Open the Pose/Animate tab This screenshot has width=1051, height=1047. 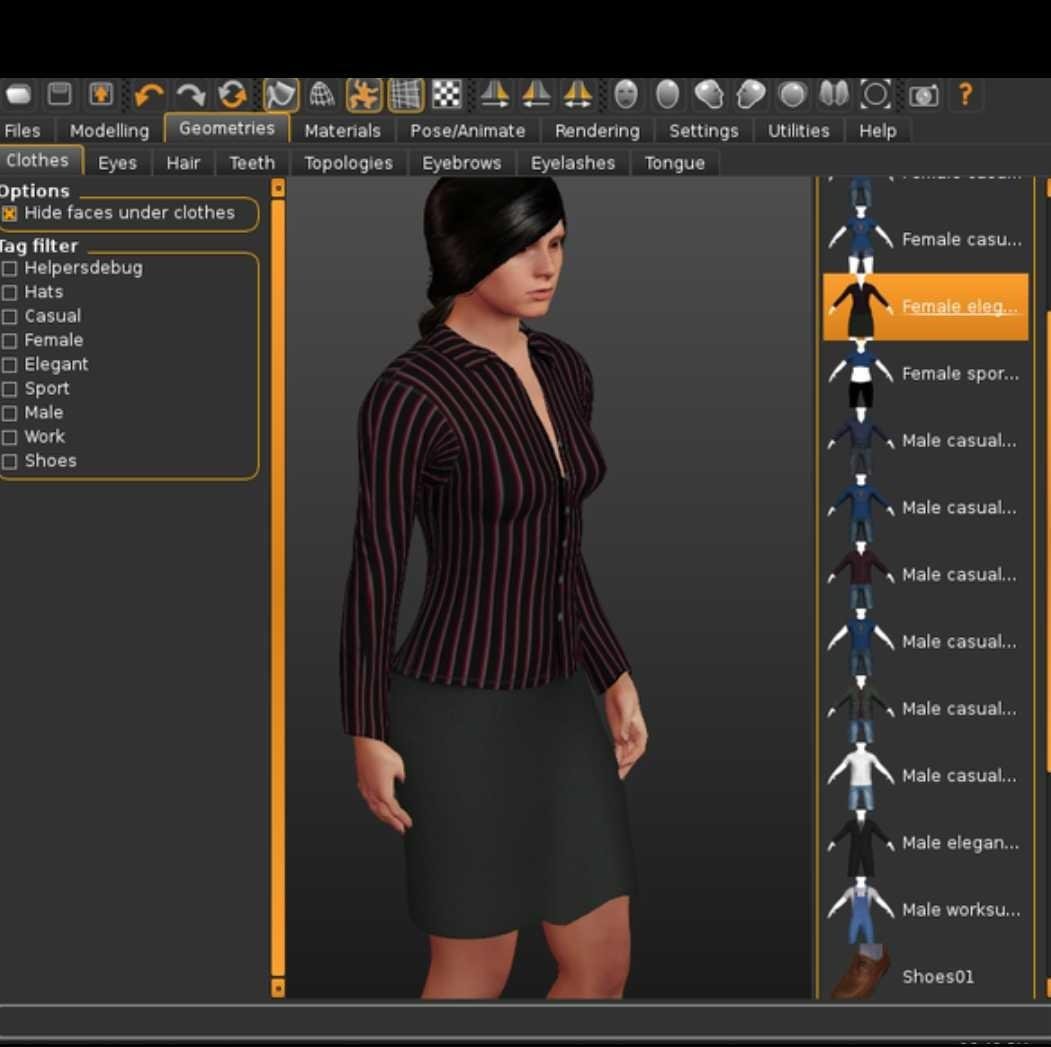(x=467, y=131)
